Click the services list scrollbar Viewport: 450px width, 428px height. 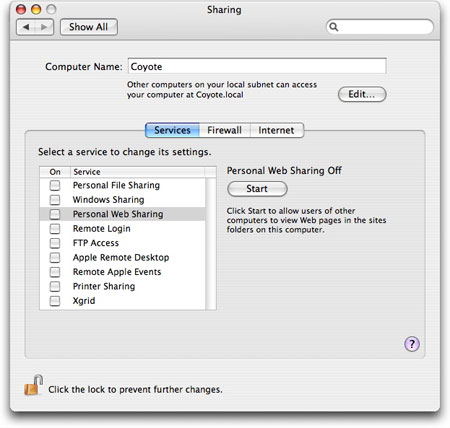click(x=211, y=244)
